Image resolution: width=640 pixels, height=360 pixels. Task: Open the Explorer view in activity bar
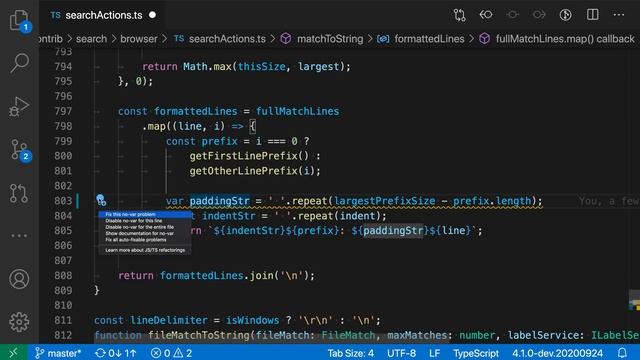coord(19,20)
